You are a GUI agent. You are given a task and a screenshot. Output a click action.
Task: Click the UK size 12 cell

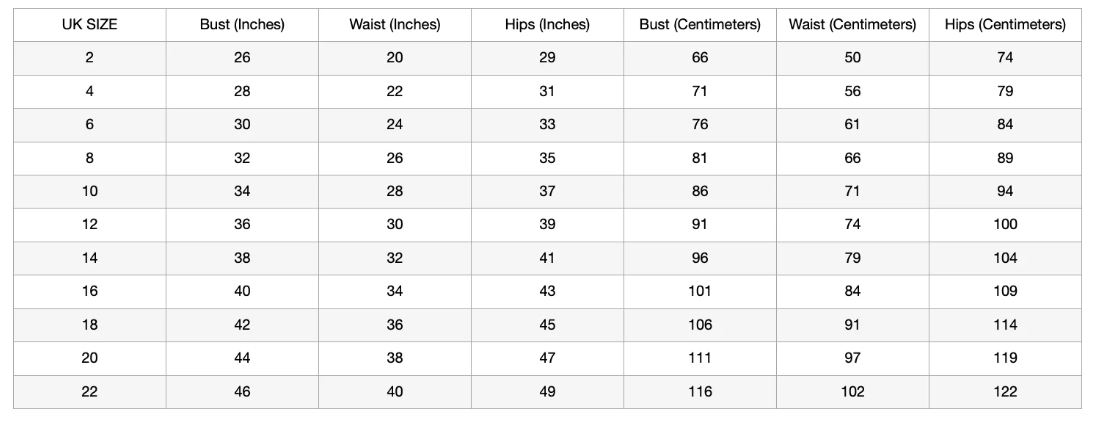[89, 225]
